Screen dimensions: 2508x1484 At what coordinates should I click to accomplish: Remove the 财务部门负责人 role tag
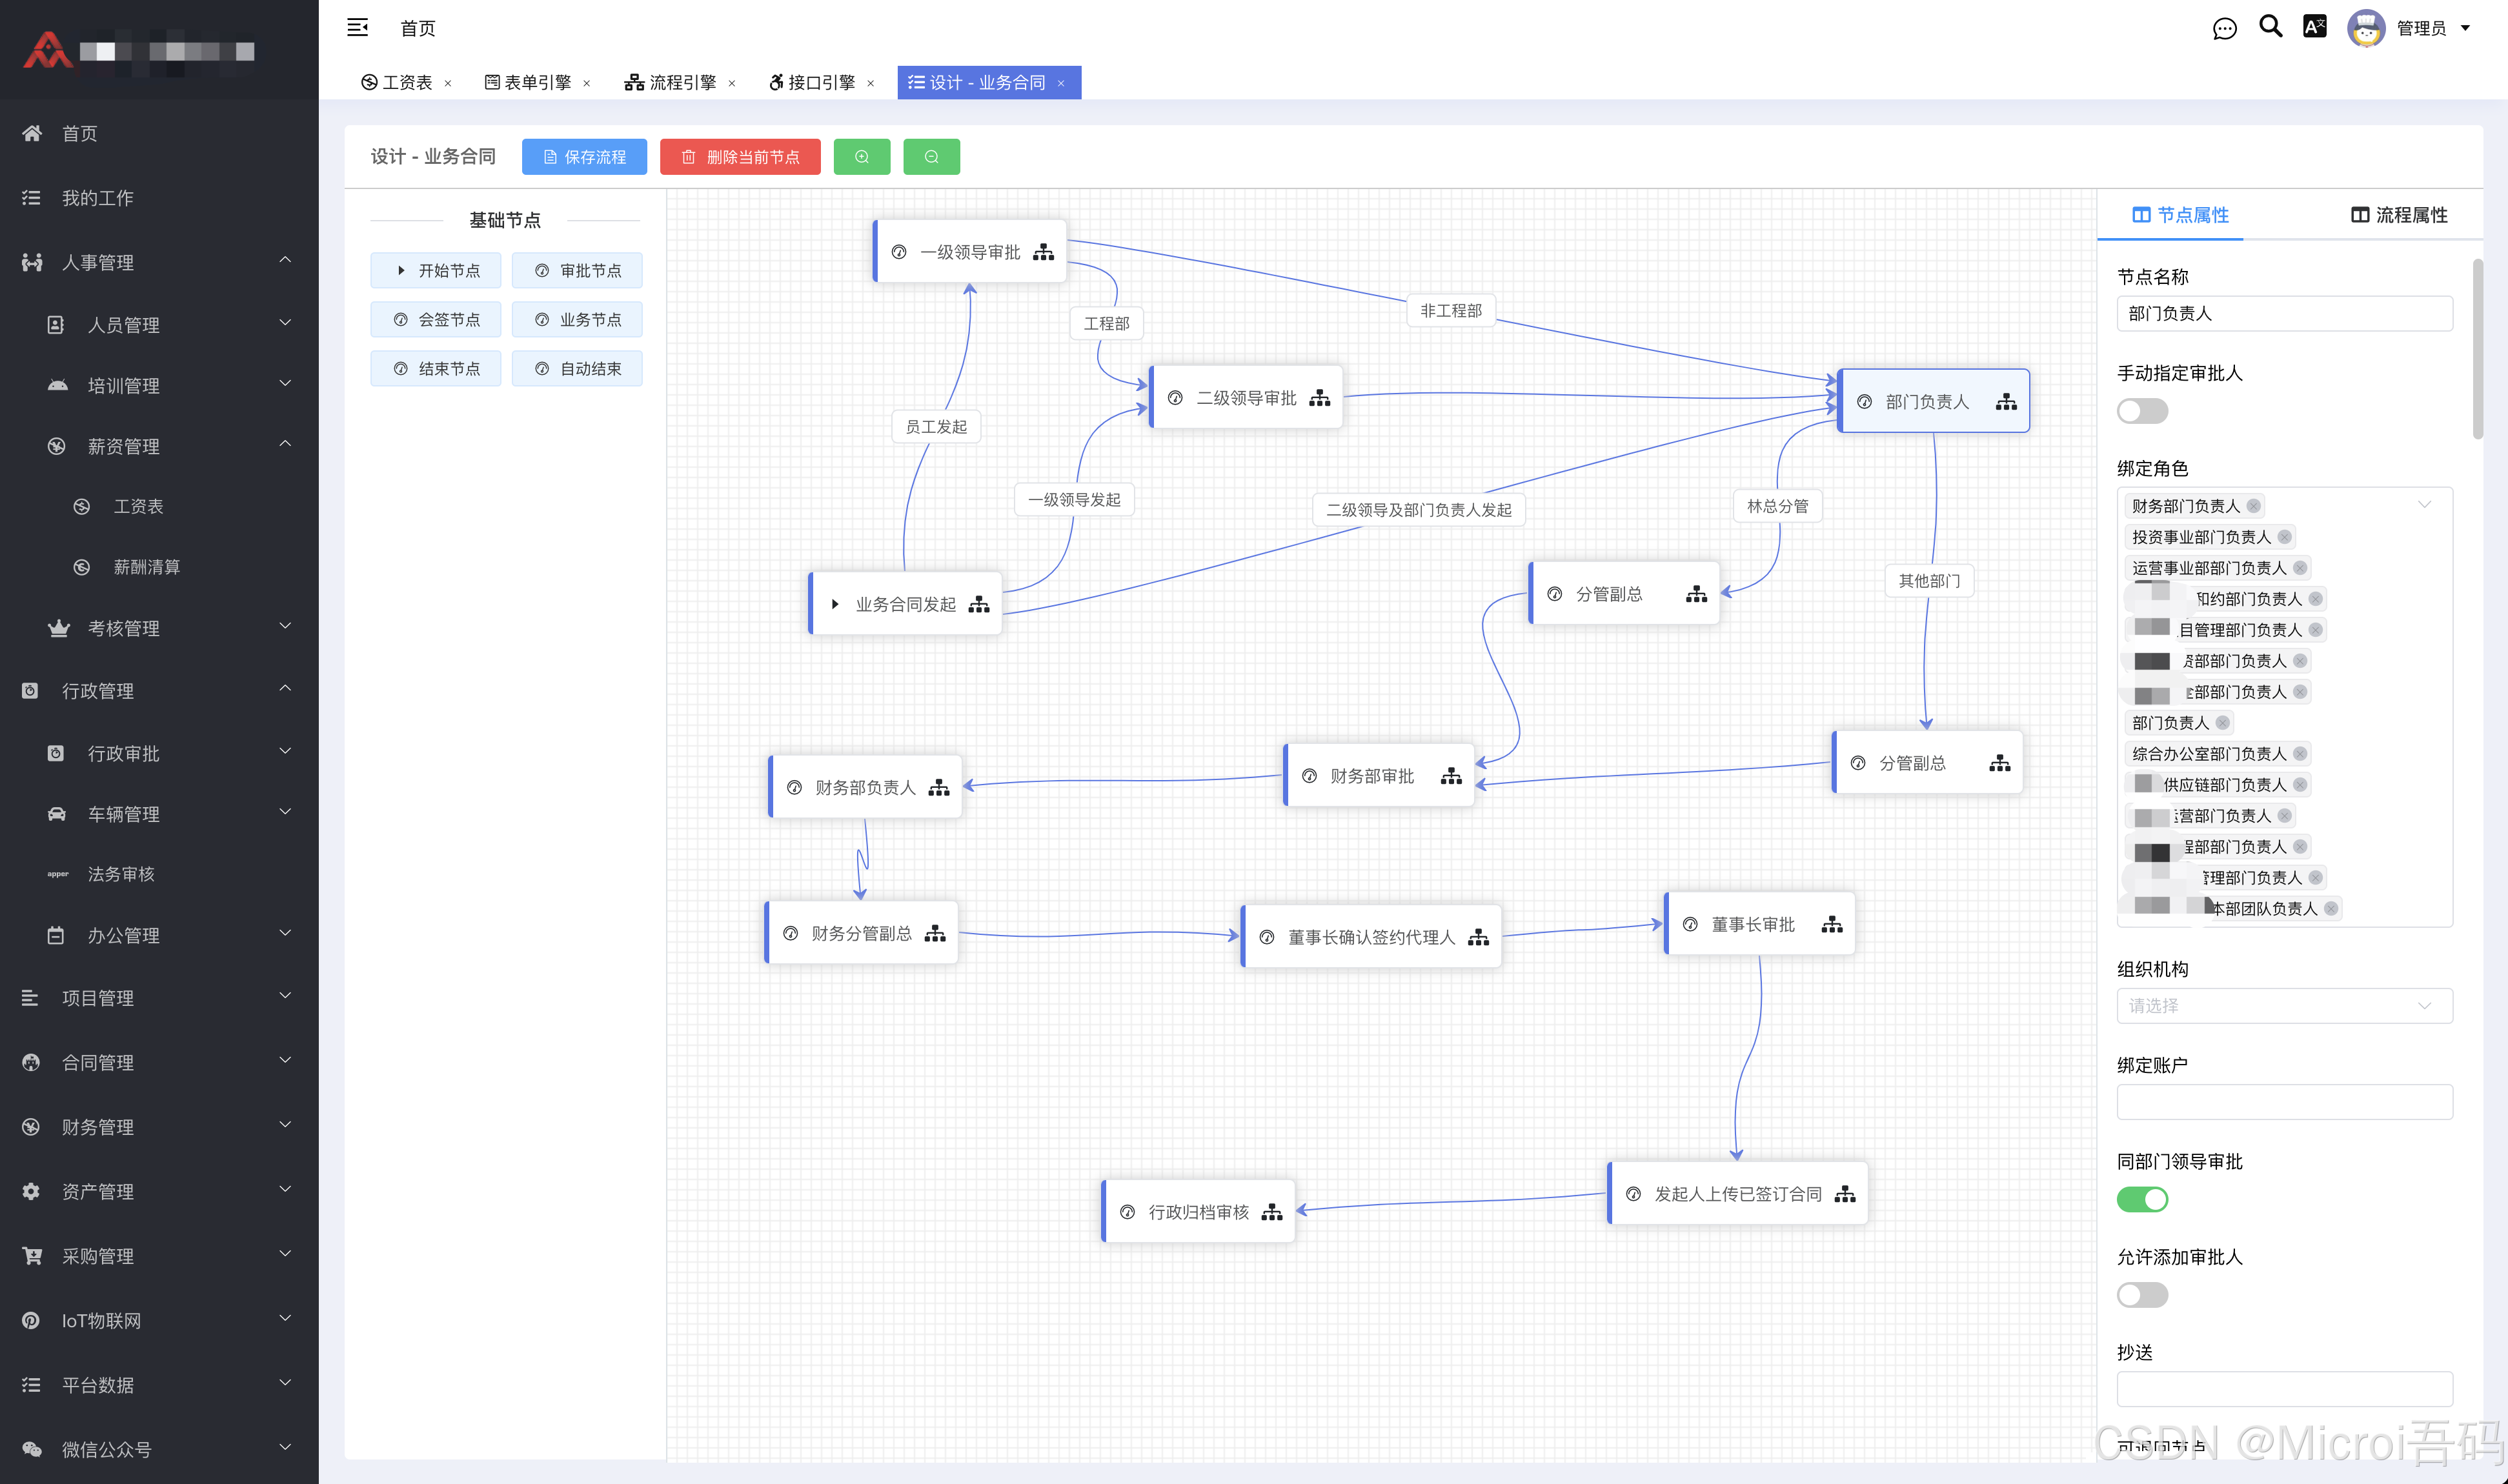pyautogui.click(x=2253, y=506)
